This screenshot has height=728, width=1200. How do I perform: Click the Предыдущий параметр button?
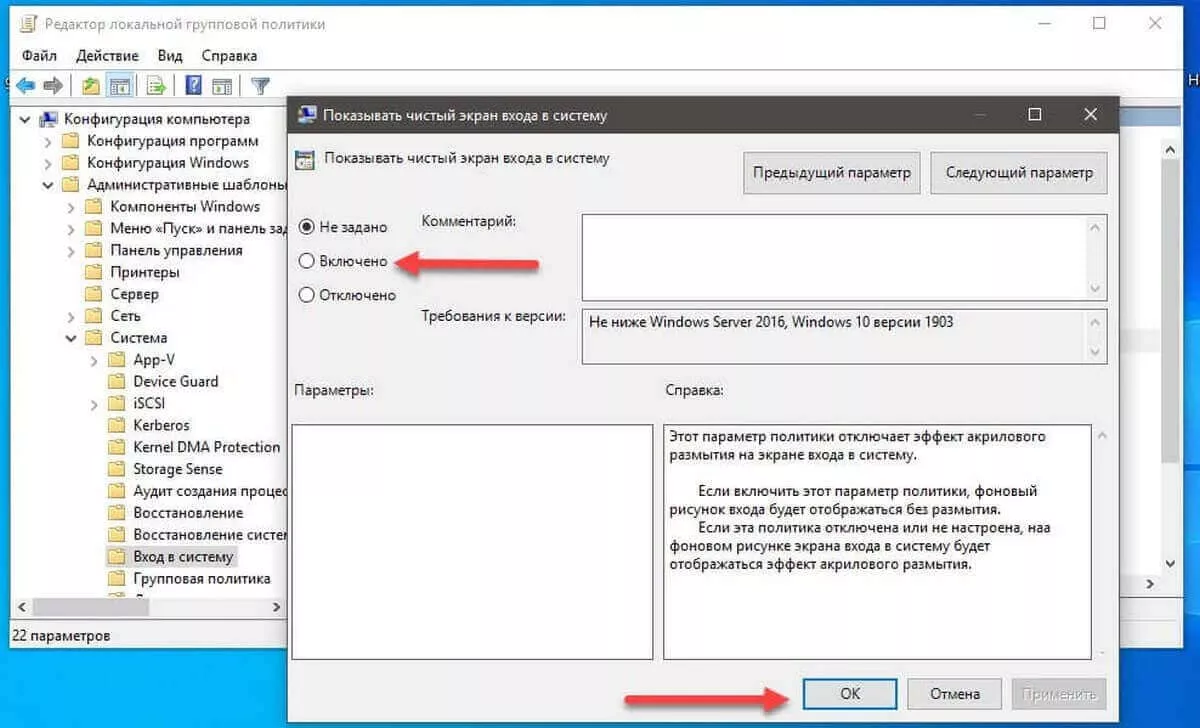pyautogui.click(x=833, y=173)
